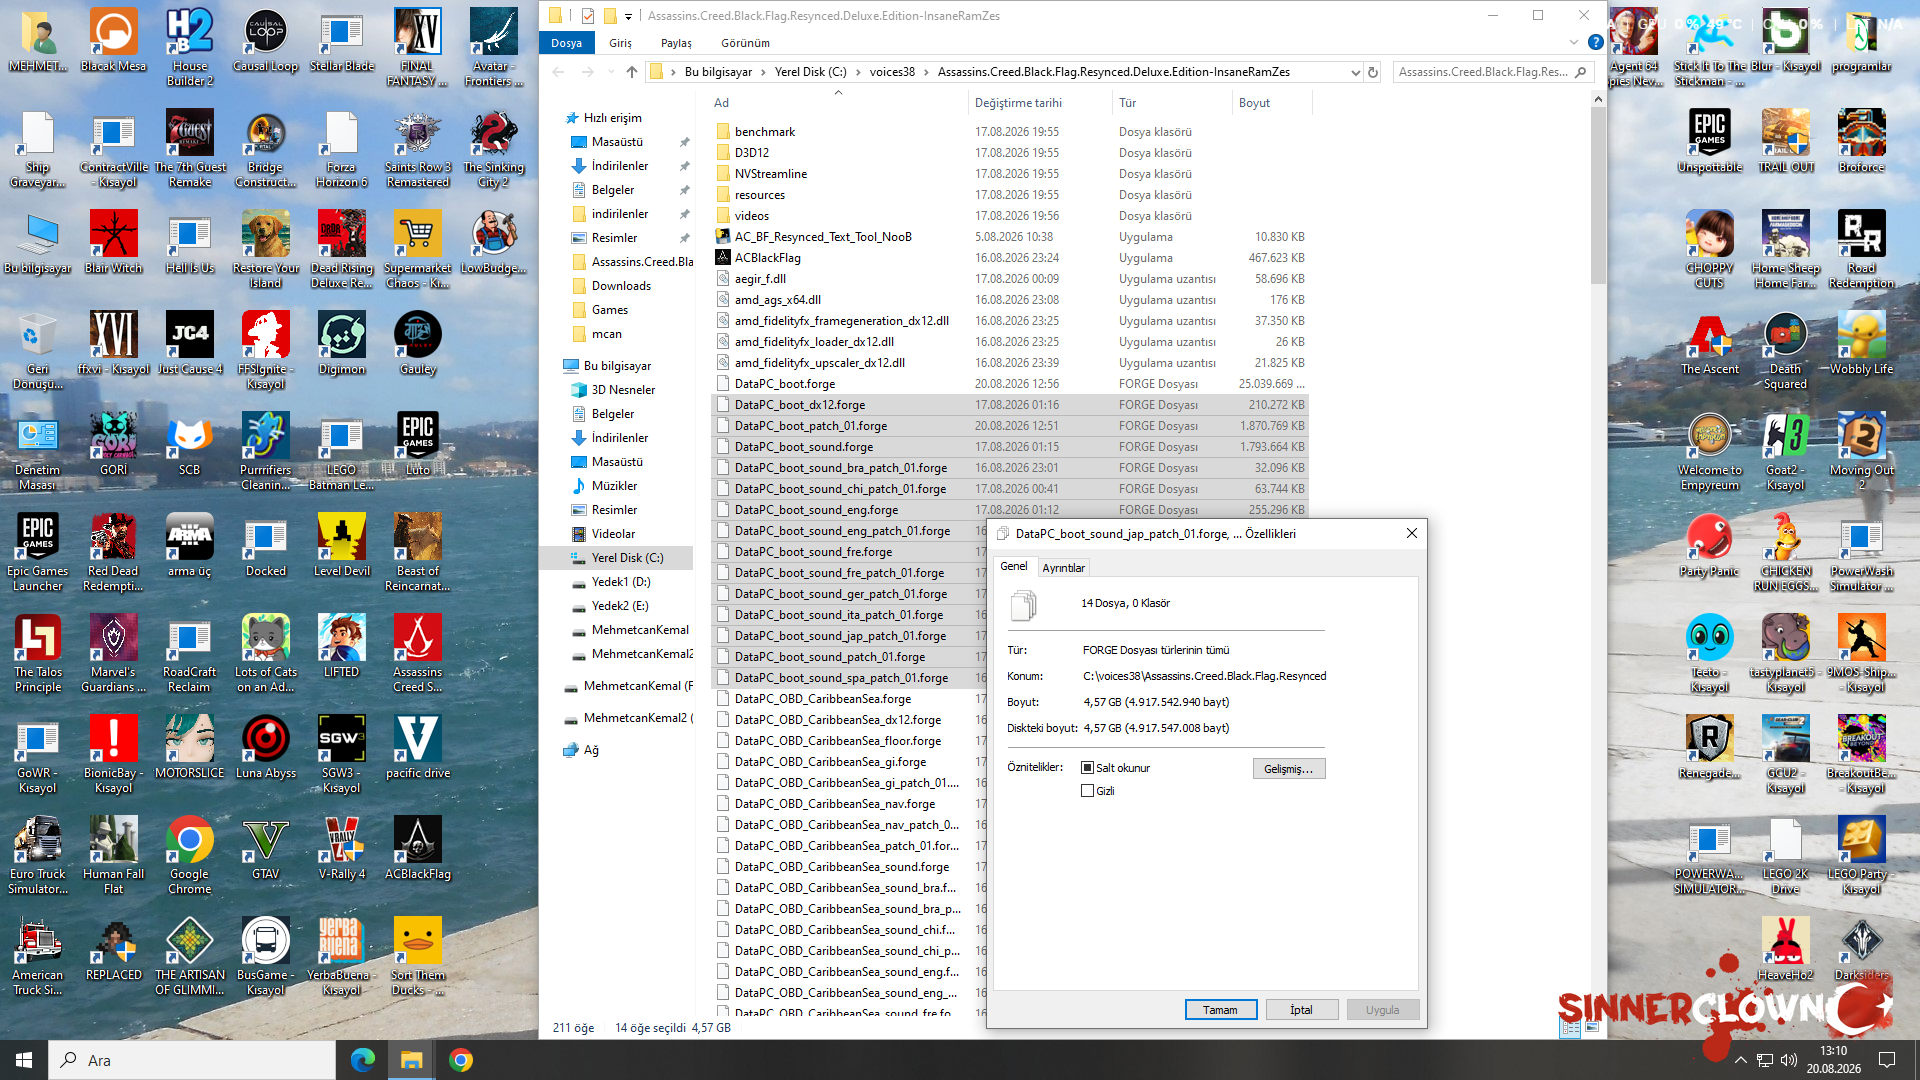1920x1080 pixels.
Task: Switch to the Giriş ribbon tab
Action: (x=621, y=43)
